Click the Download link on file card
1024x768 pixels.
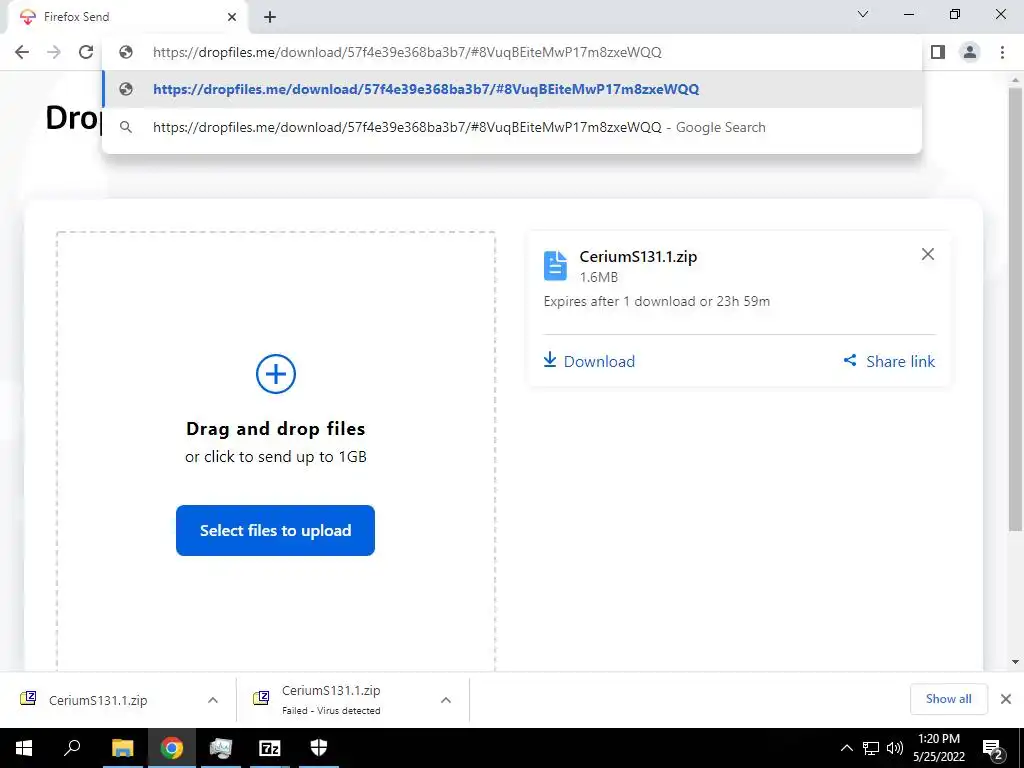589,361
